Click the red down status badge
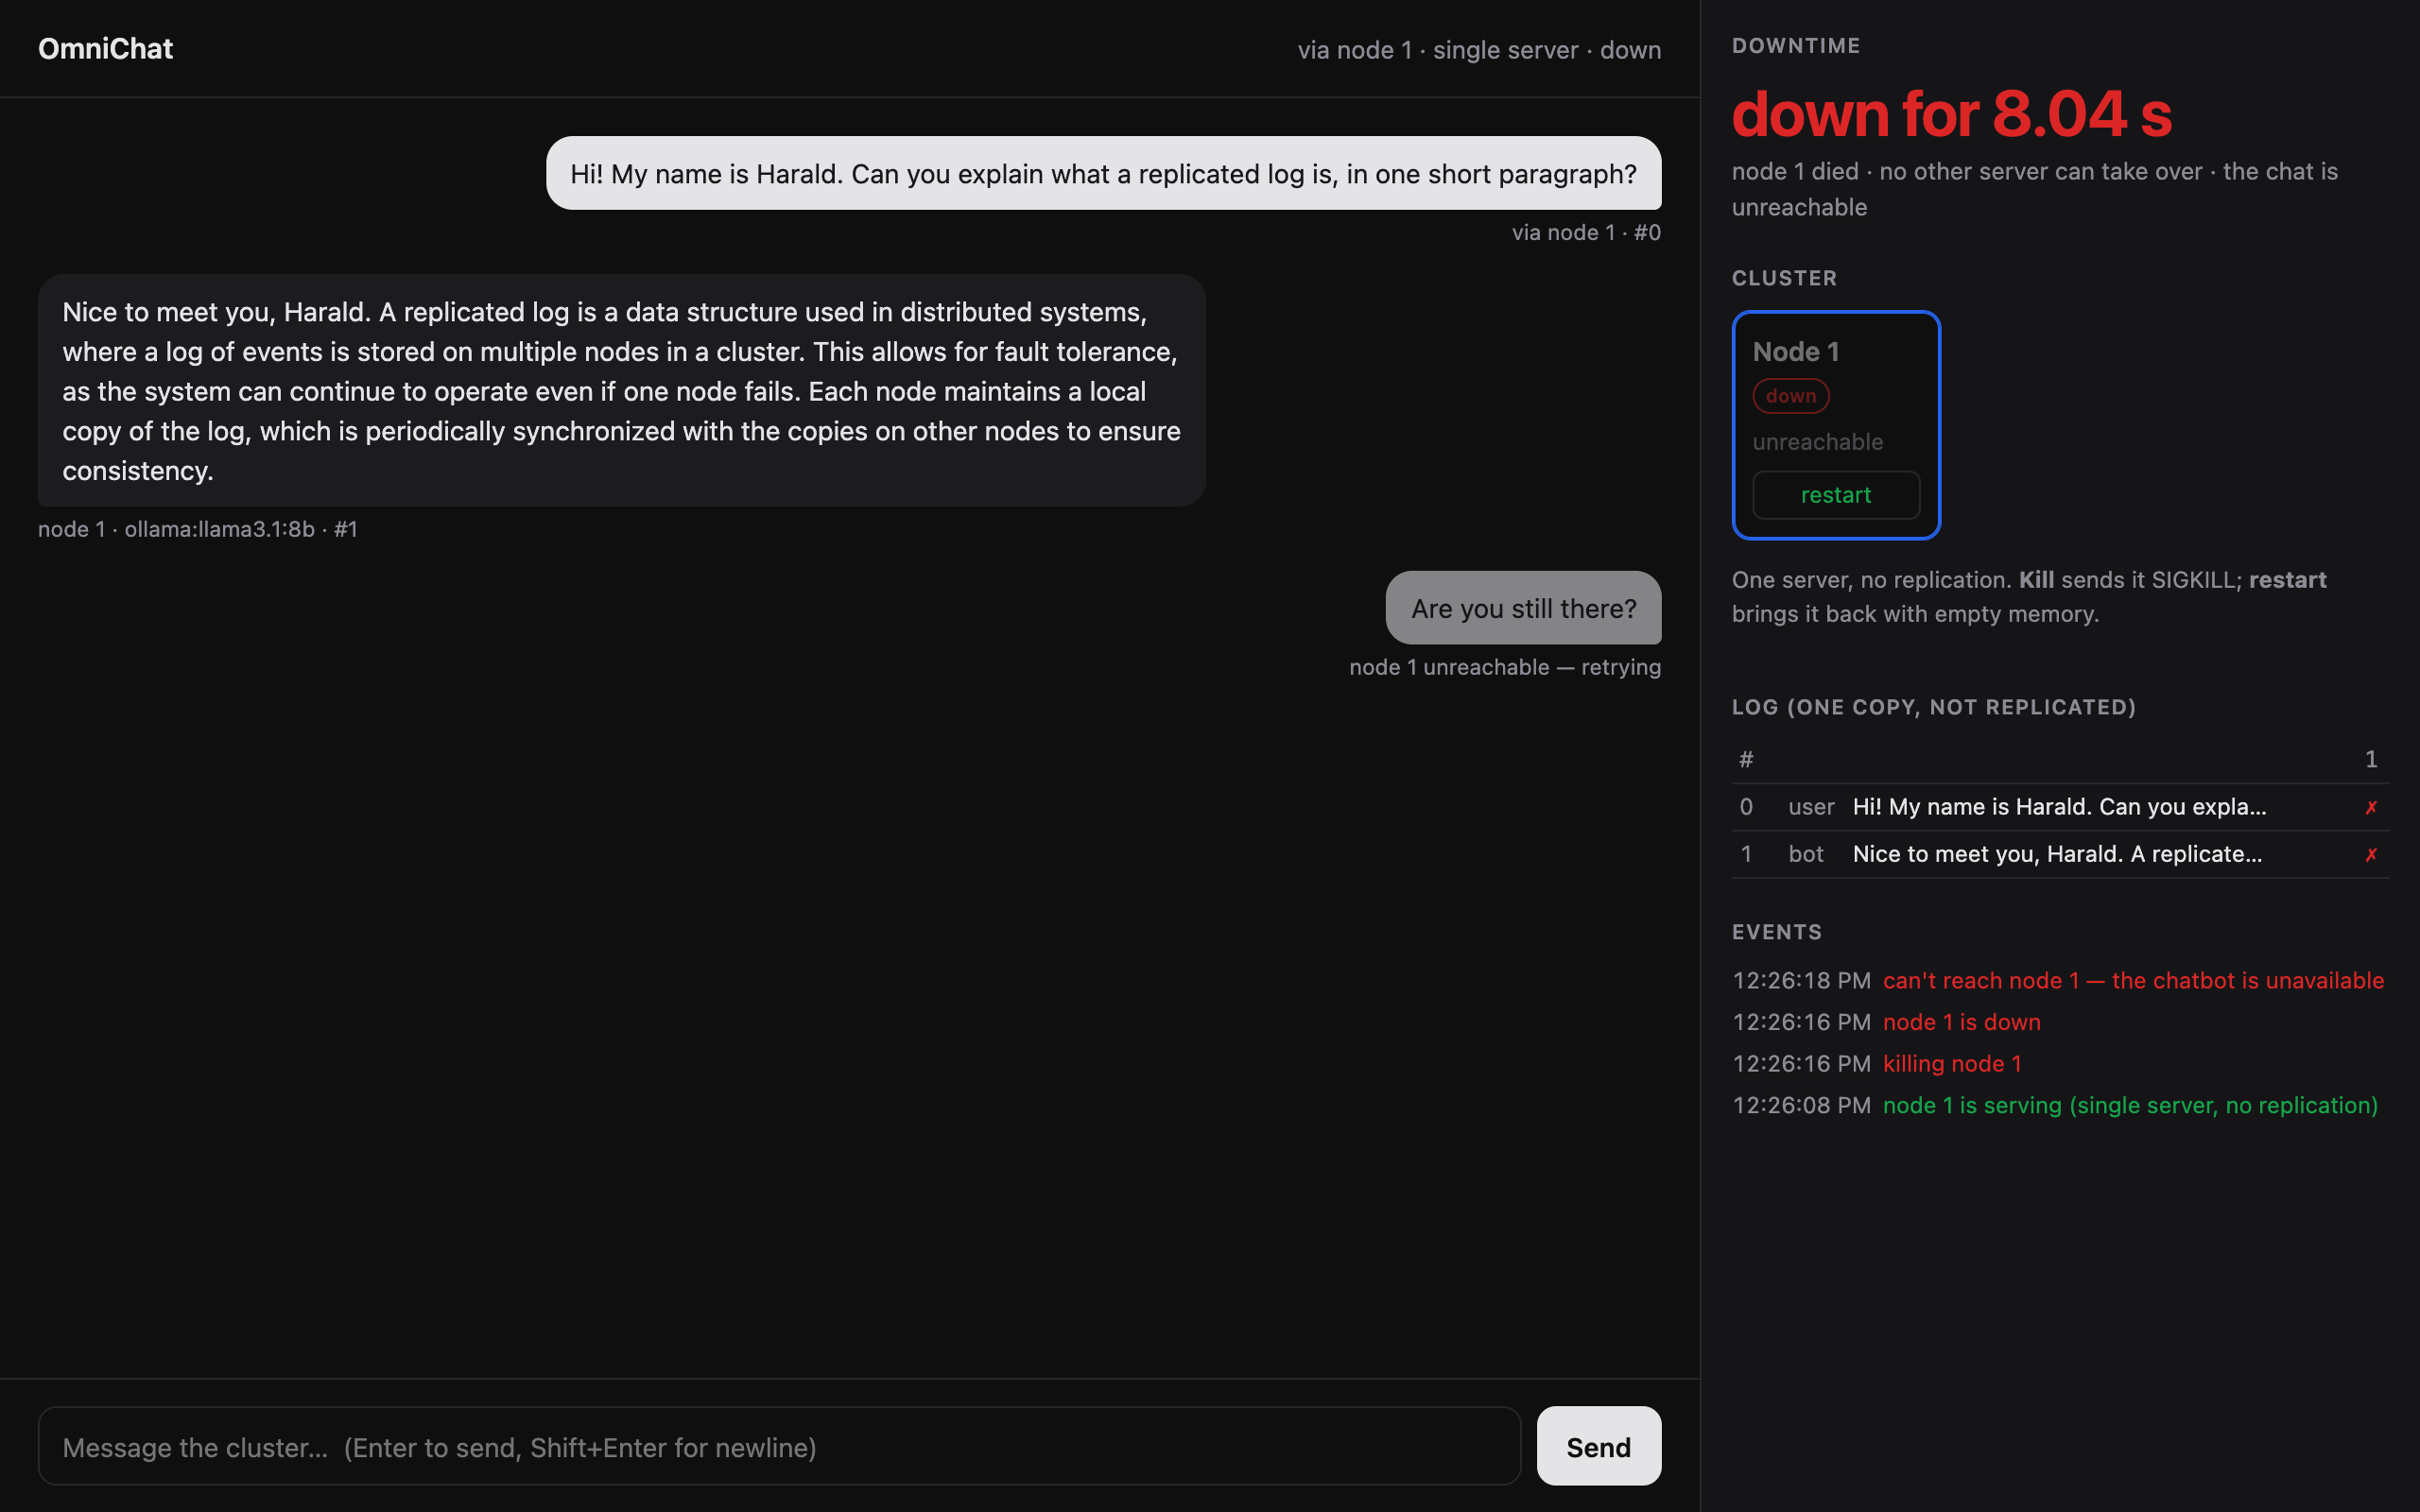 click(x=1790, y=396)
